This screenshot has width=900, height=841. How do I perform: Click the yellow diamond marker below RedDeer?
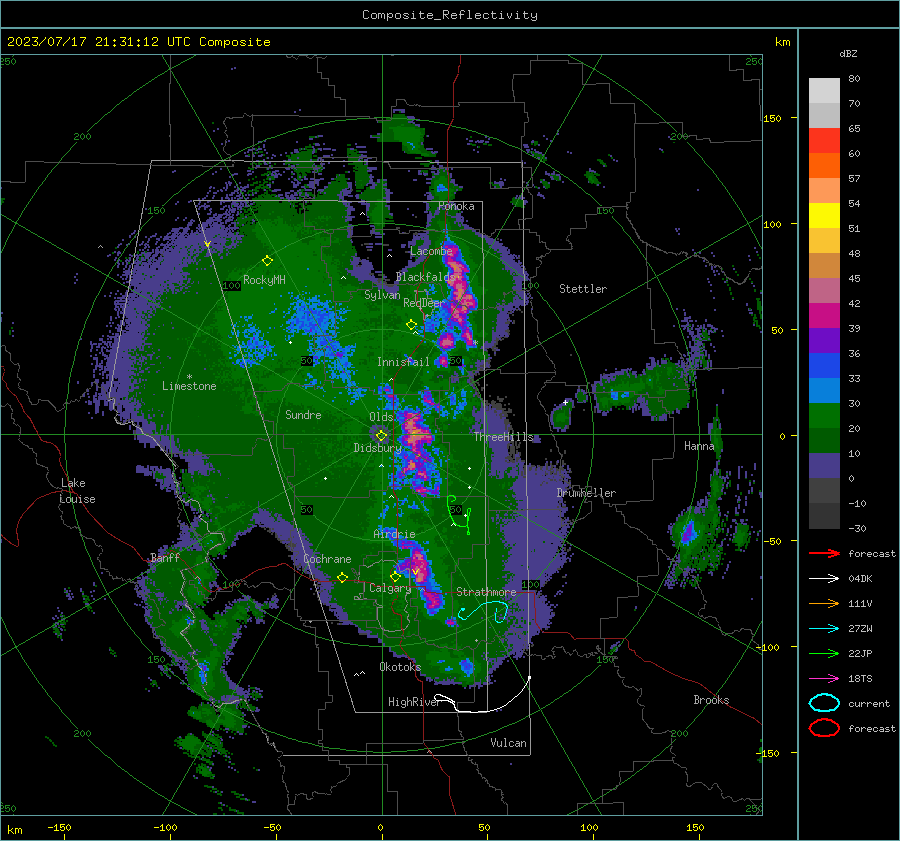coord(411,325)
